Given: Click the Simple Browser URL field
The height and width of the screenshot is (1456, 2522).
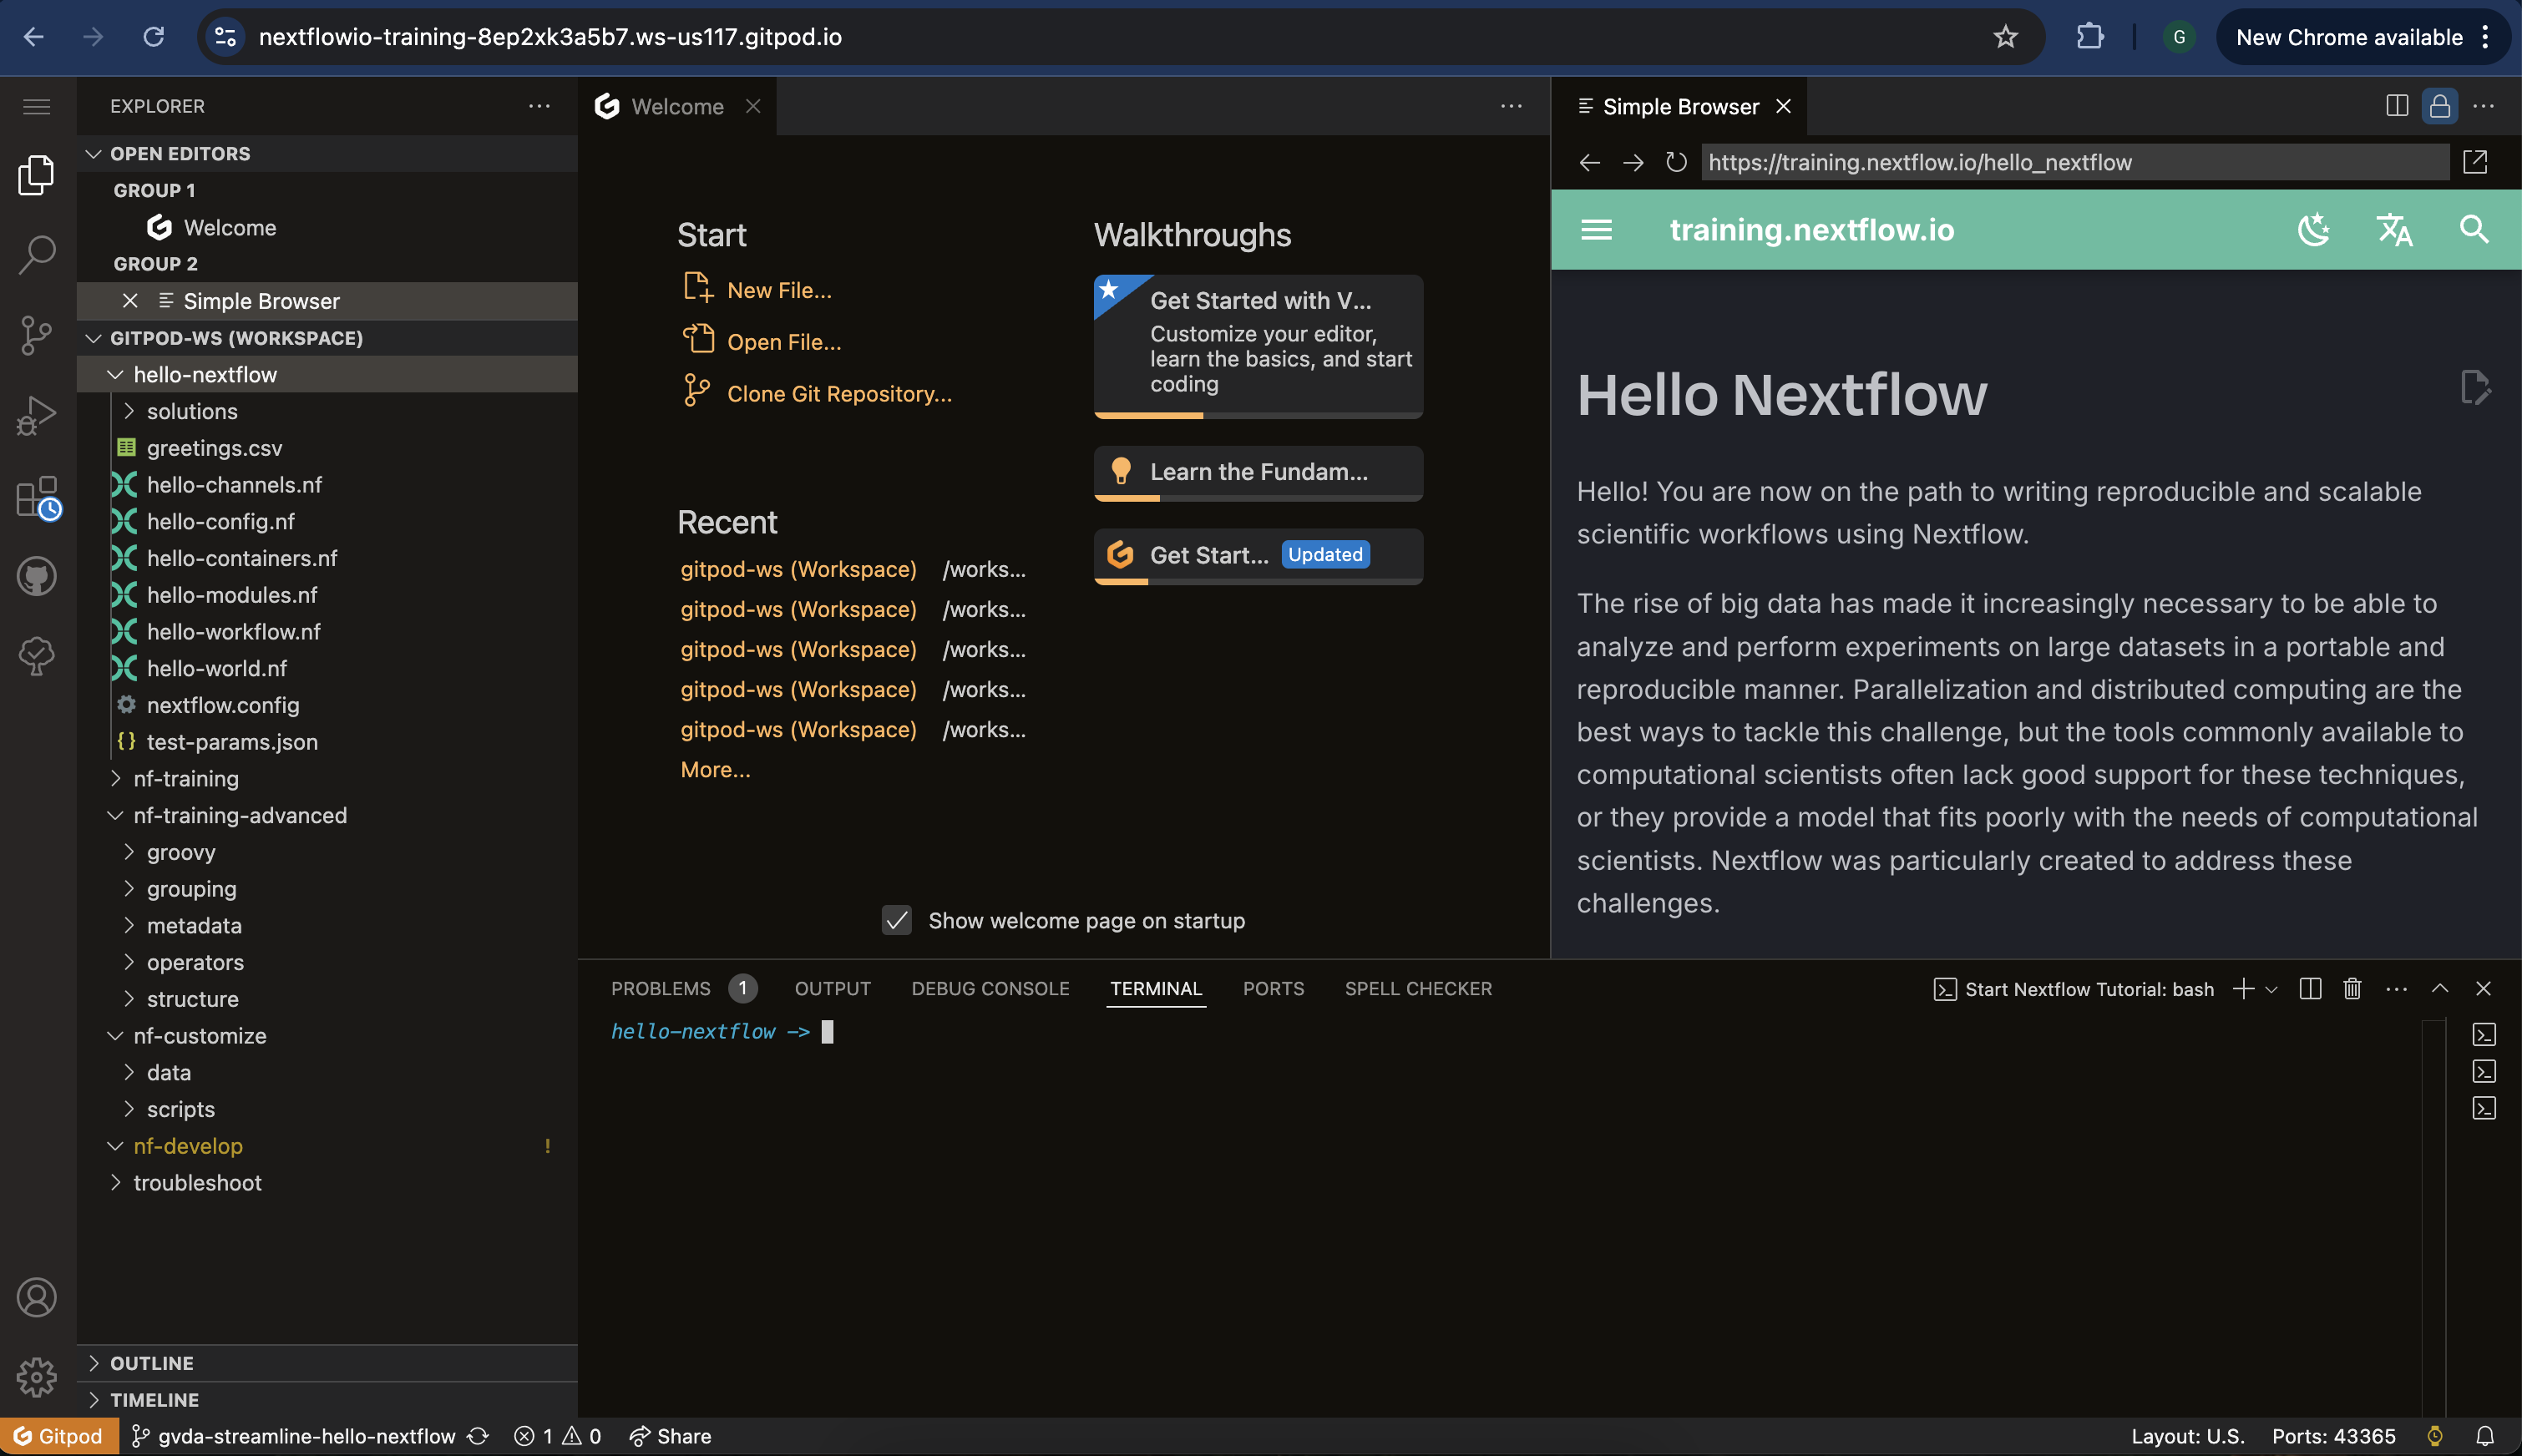Looking at the screenshot, I should tap(2075, 162).
